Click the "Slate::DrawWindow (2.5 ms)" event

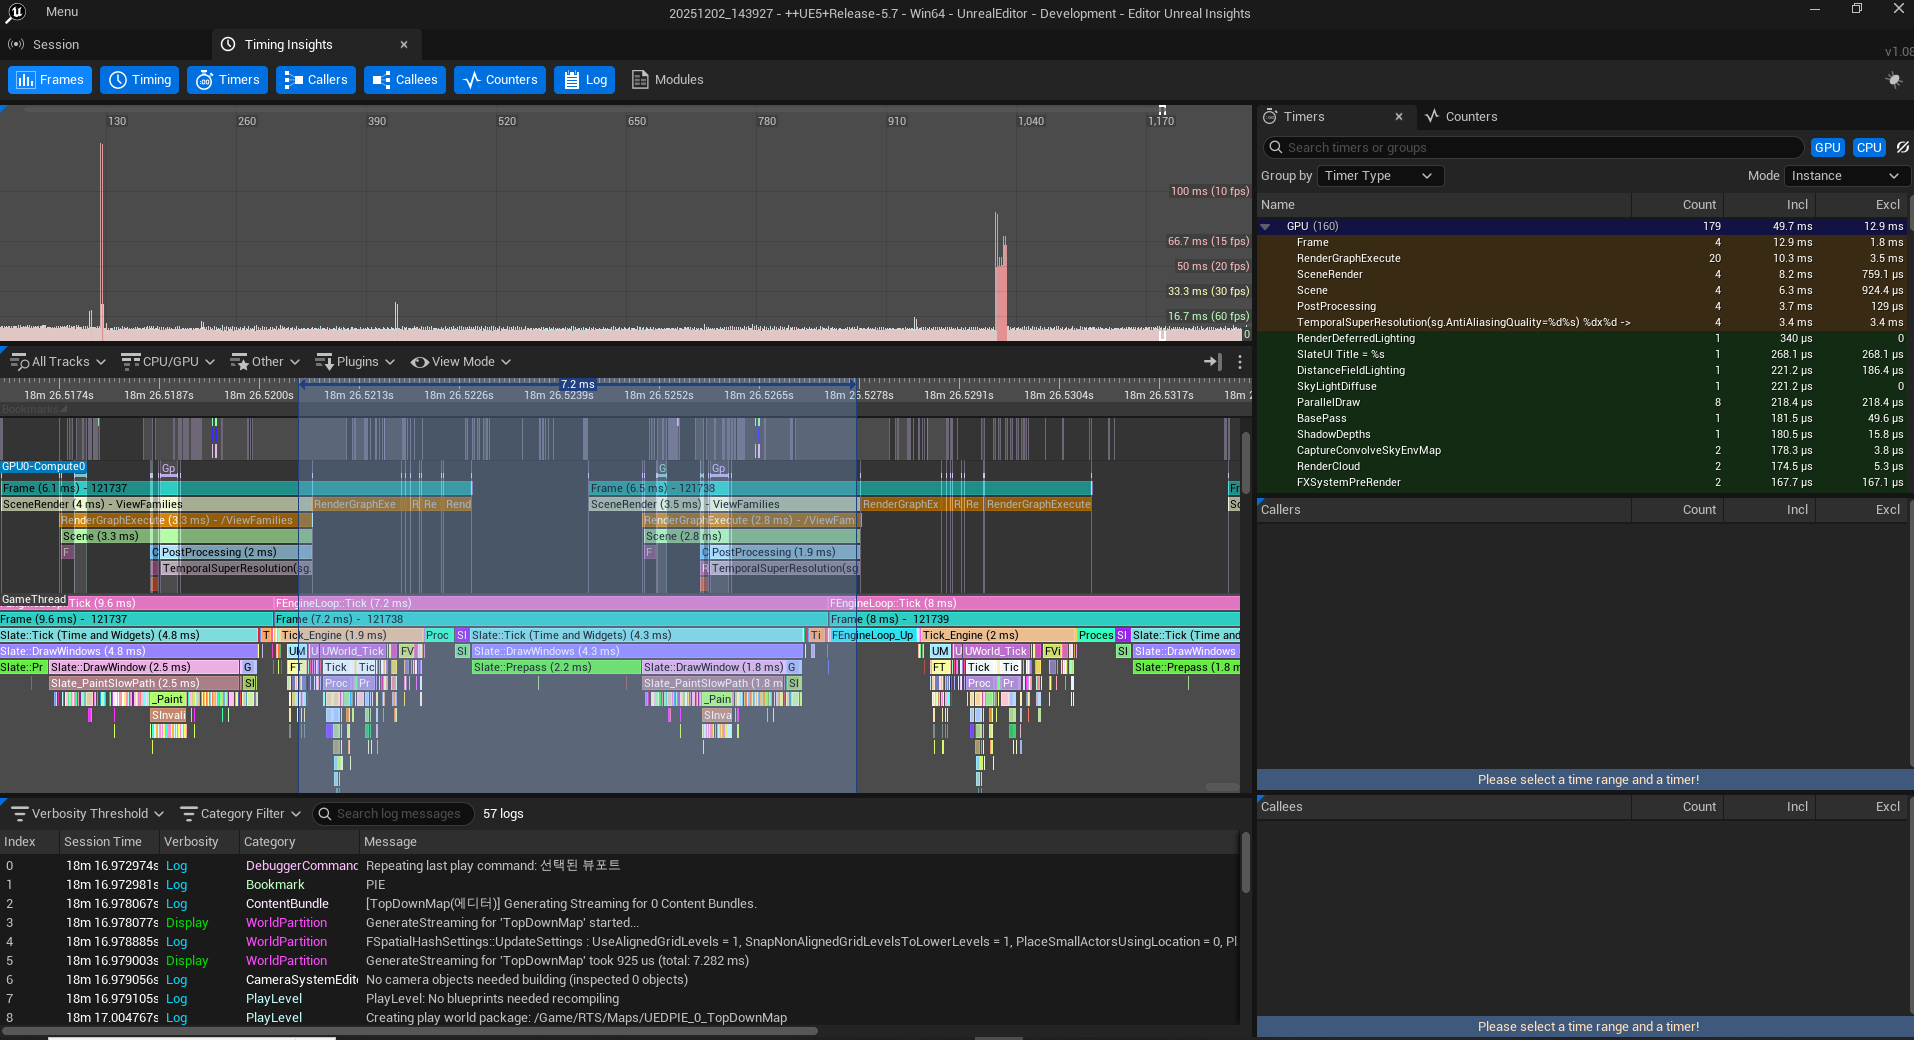[x=145, y=667]
